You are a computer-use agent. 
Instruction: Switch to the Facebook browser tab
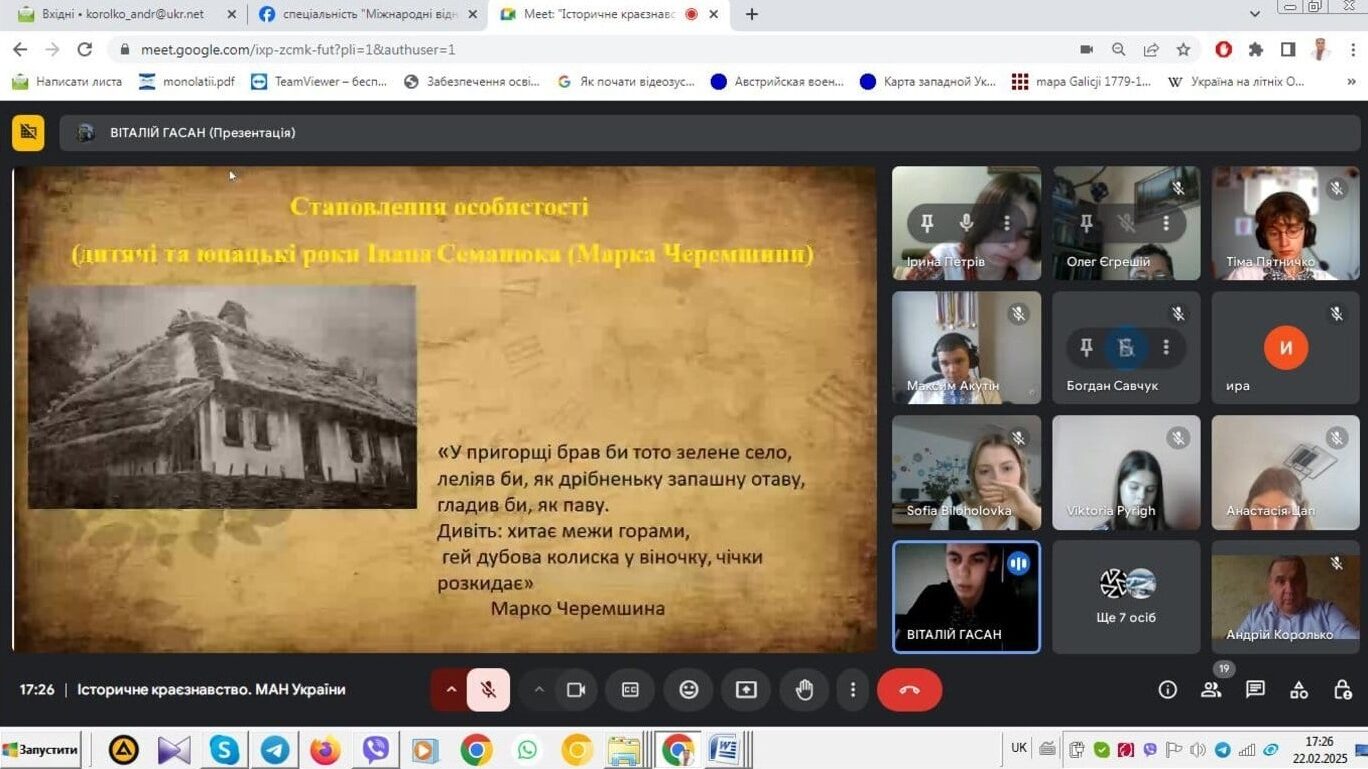tap(358, 14)
